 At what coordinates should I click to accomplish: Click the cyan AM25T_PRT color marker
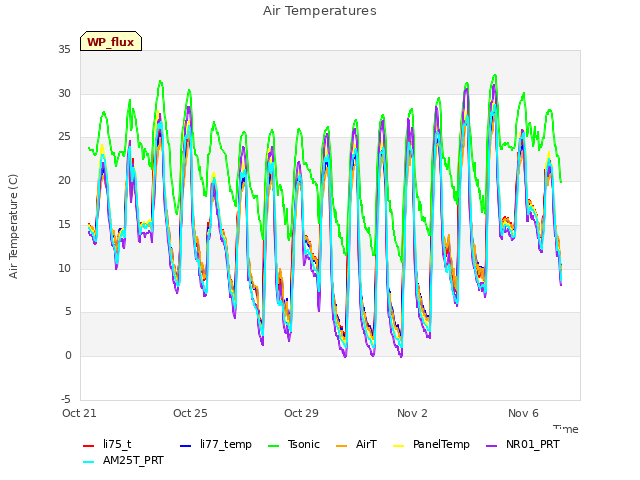click(88, 462)
